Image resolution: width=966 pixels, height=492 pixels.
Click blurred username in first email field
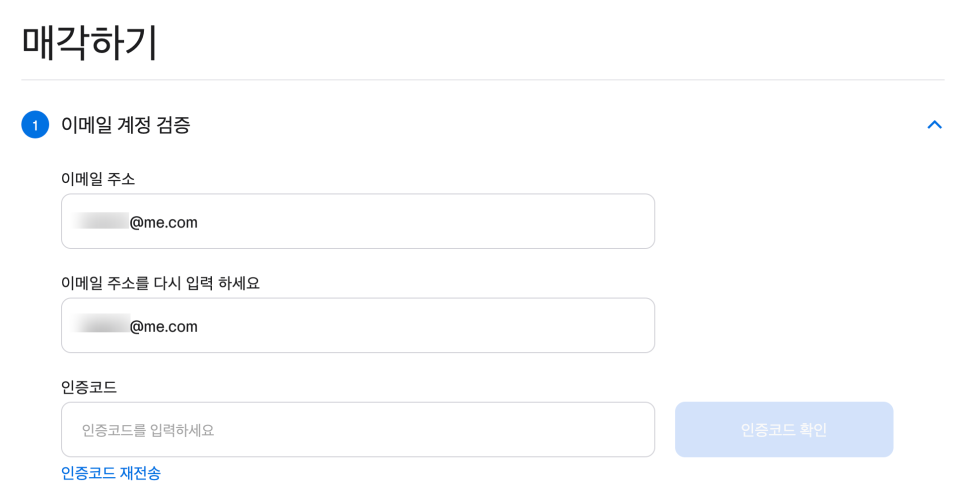tap(103, 222)
